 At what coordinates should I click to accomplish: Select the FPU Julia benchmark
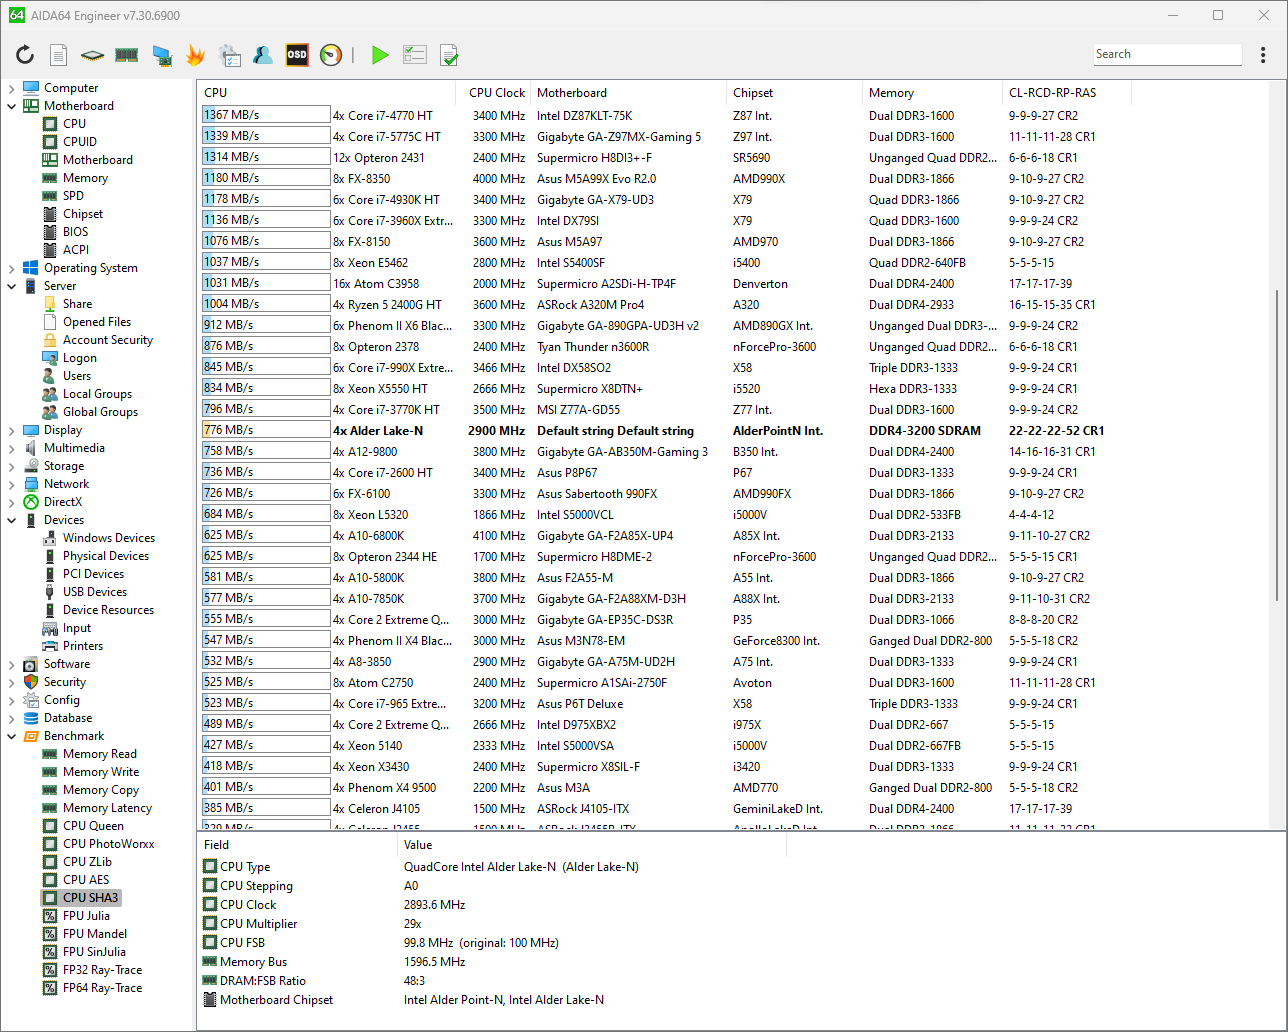point(86,916)
